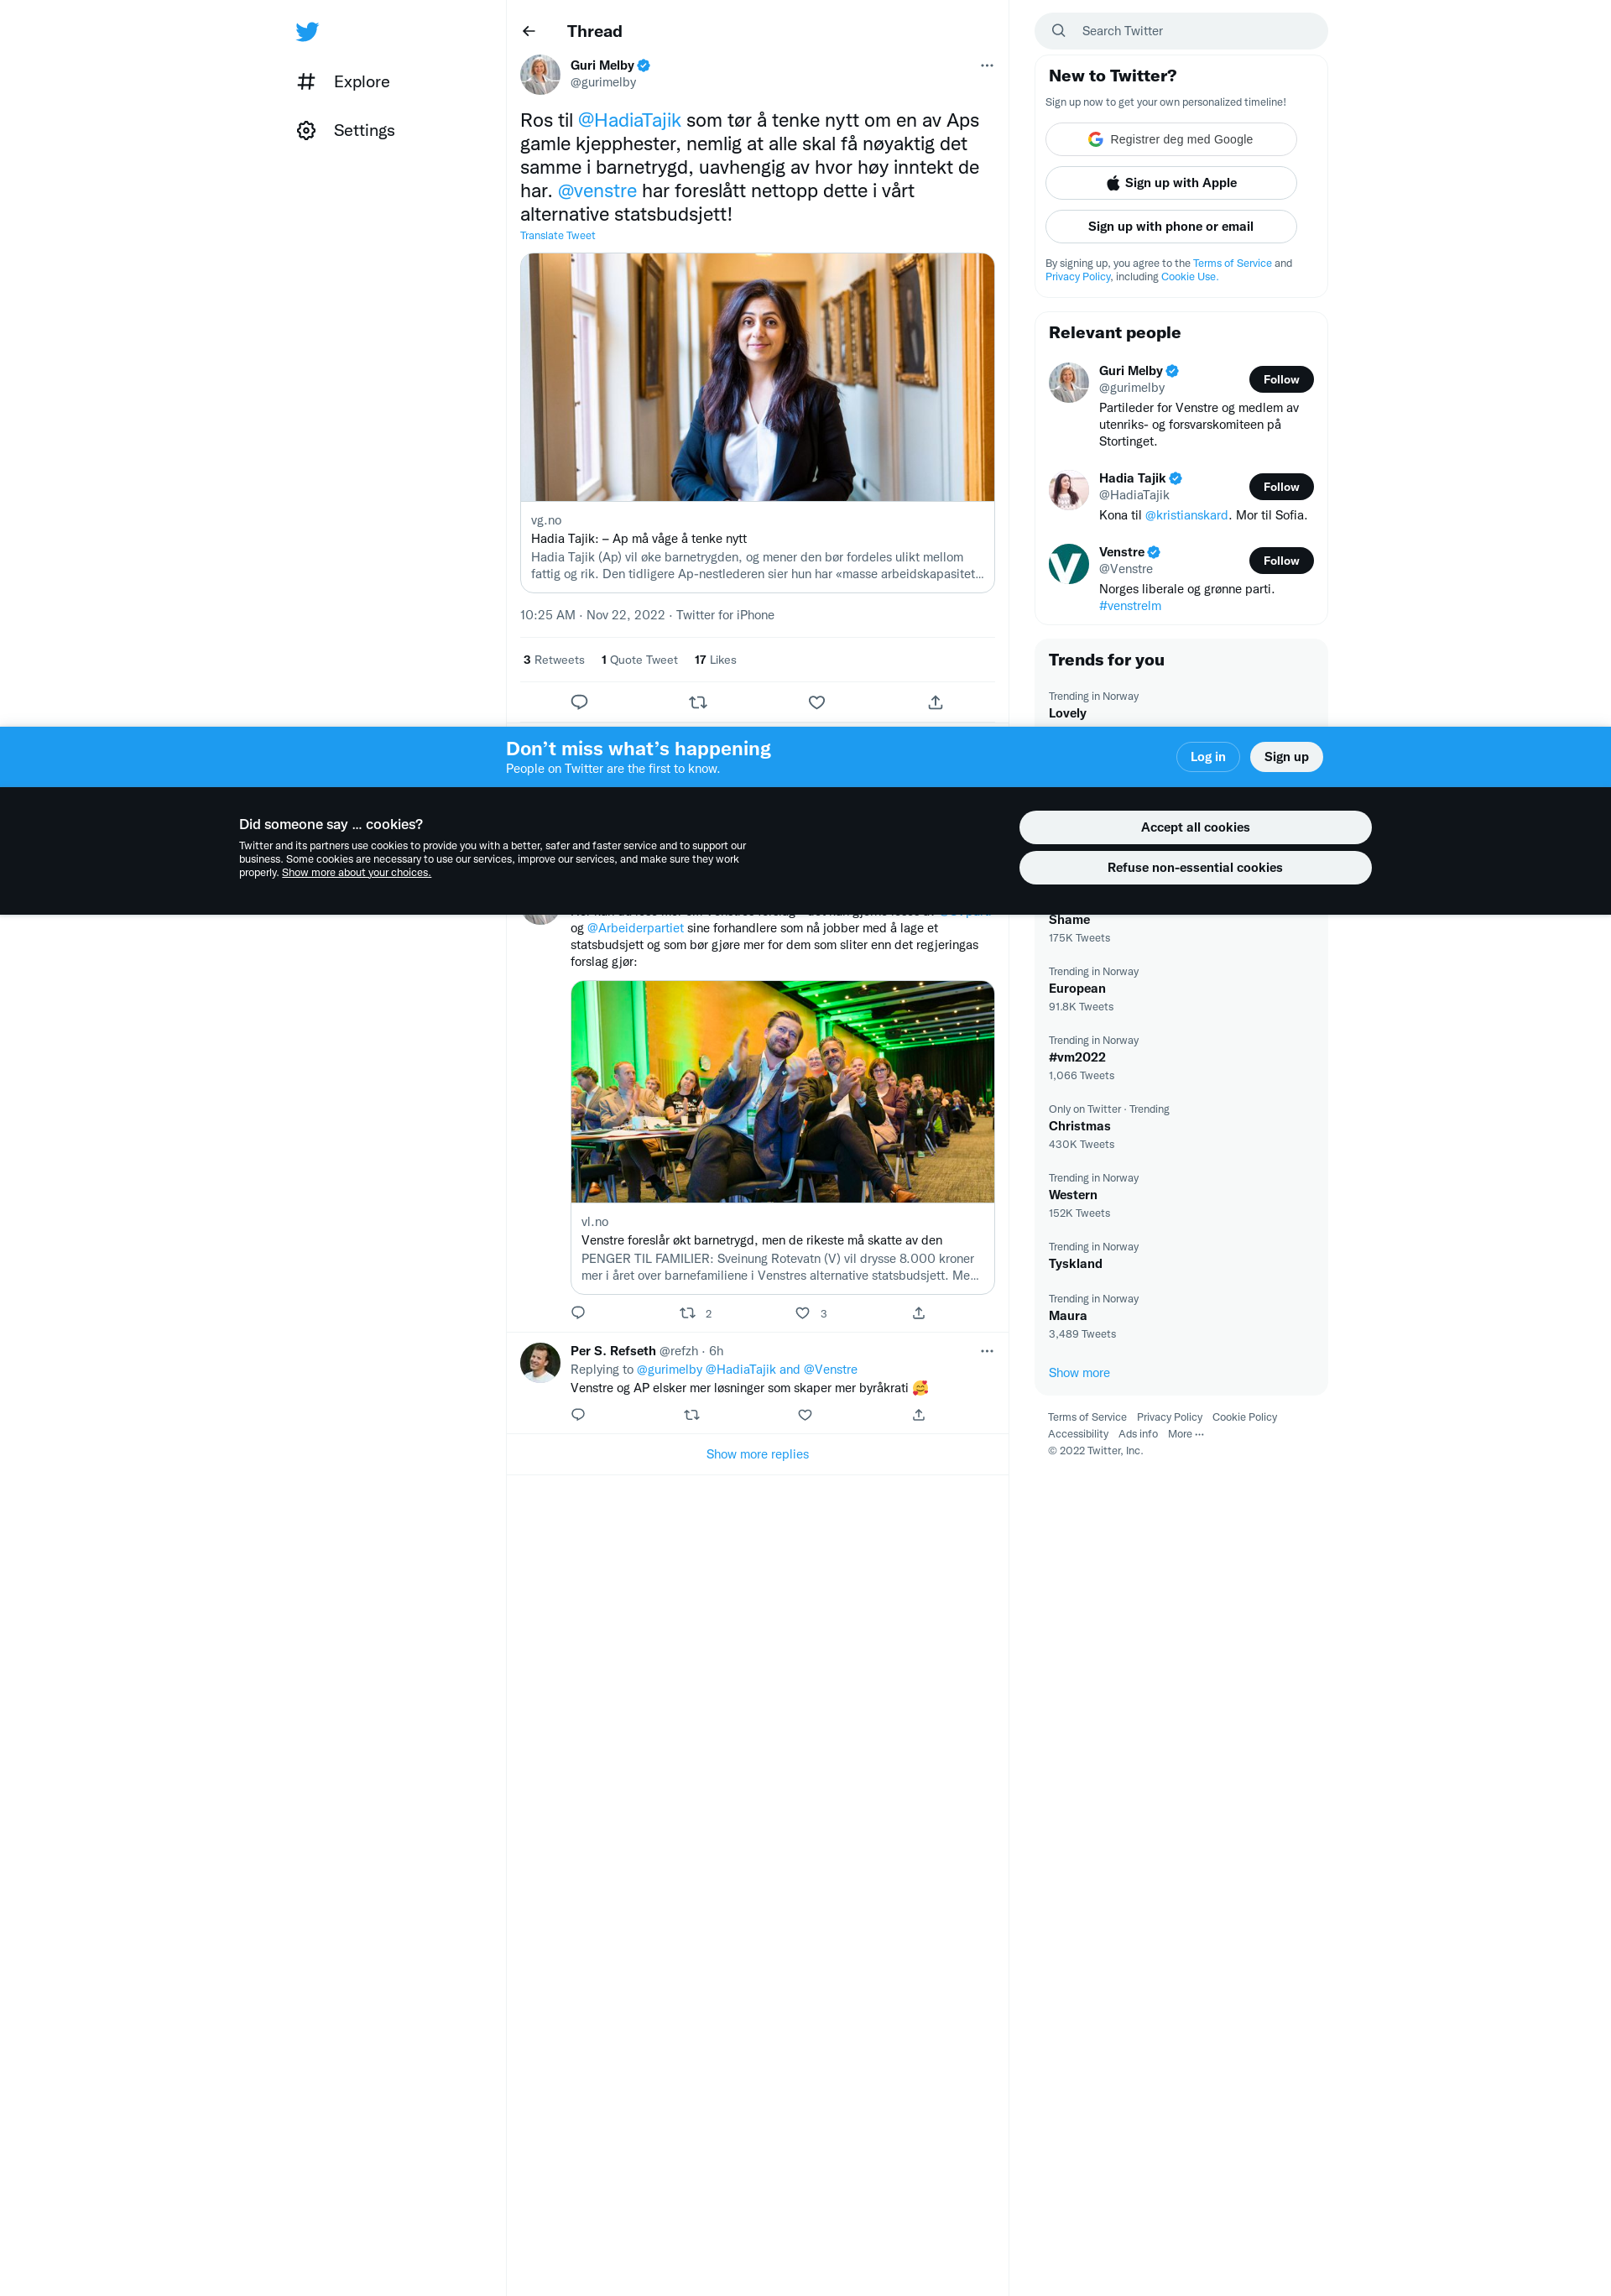Click Show more replies
1611x2296 pixels.
pos(757,1455)
